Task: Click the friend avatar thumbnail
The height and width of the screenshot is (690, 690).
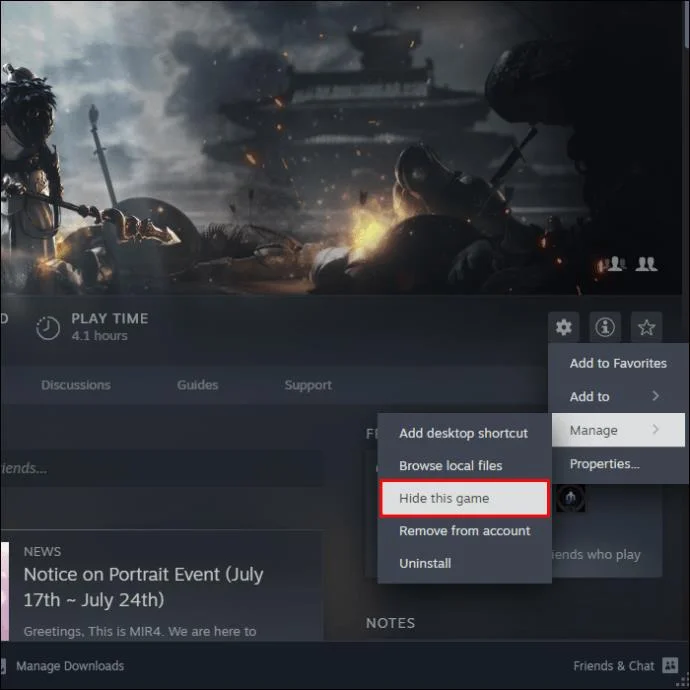Action: [570, 498]
